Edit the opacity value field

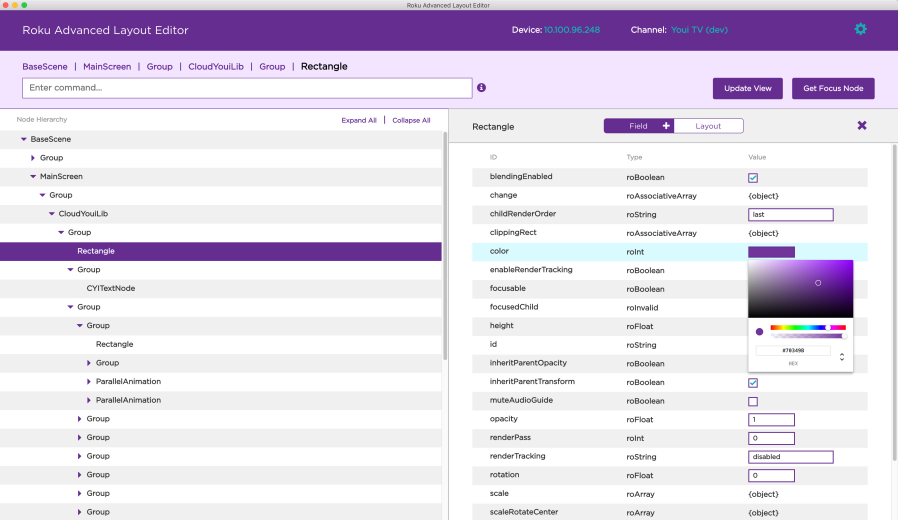click(x=771, y=419)
